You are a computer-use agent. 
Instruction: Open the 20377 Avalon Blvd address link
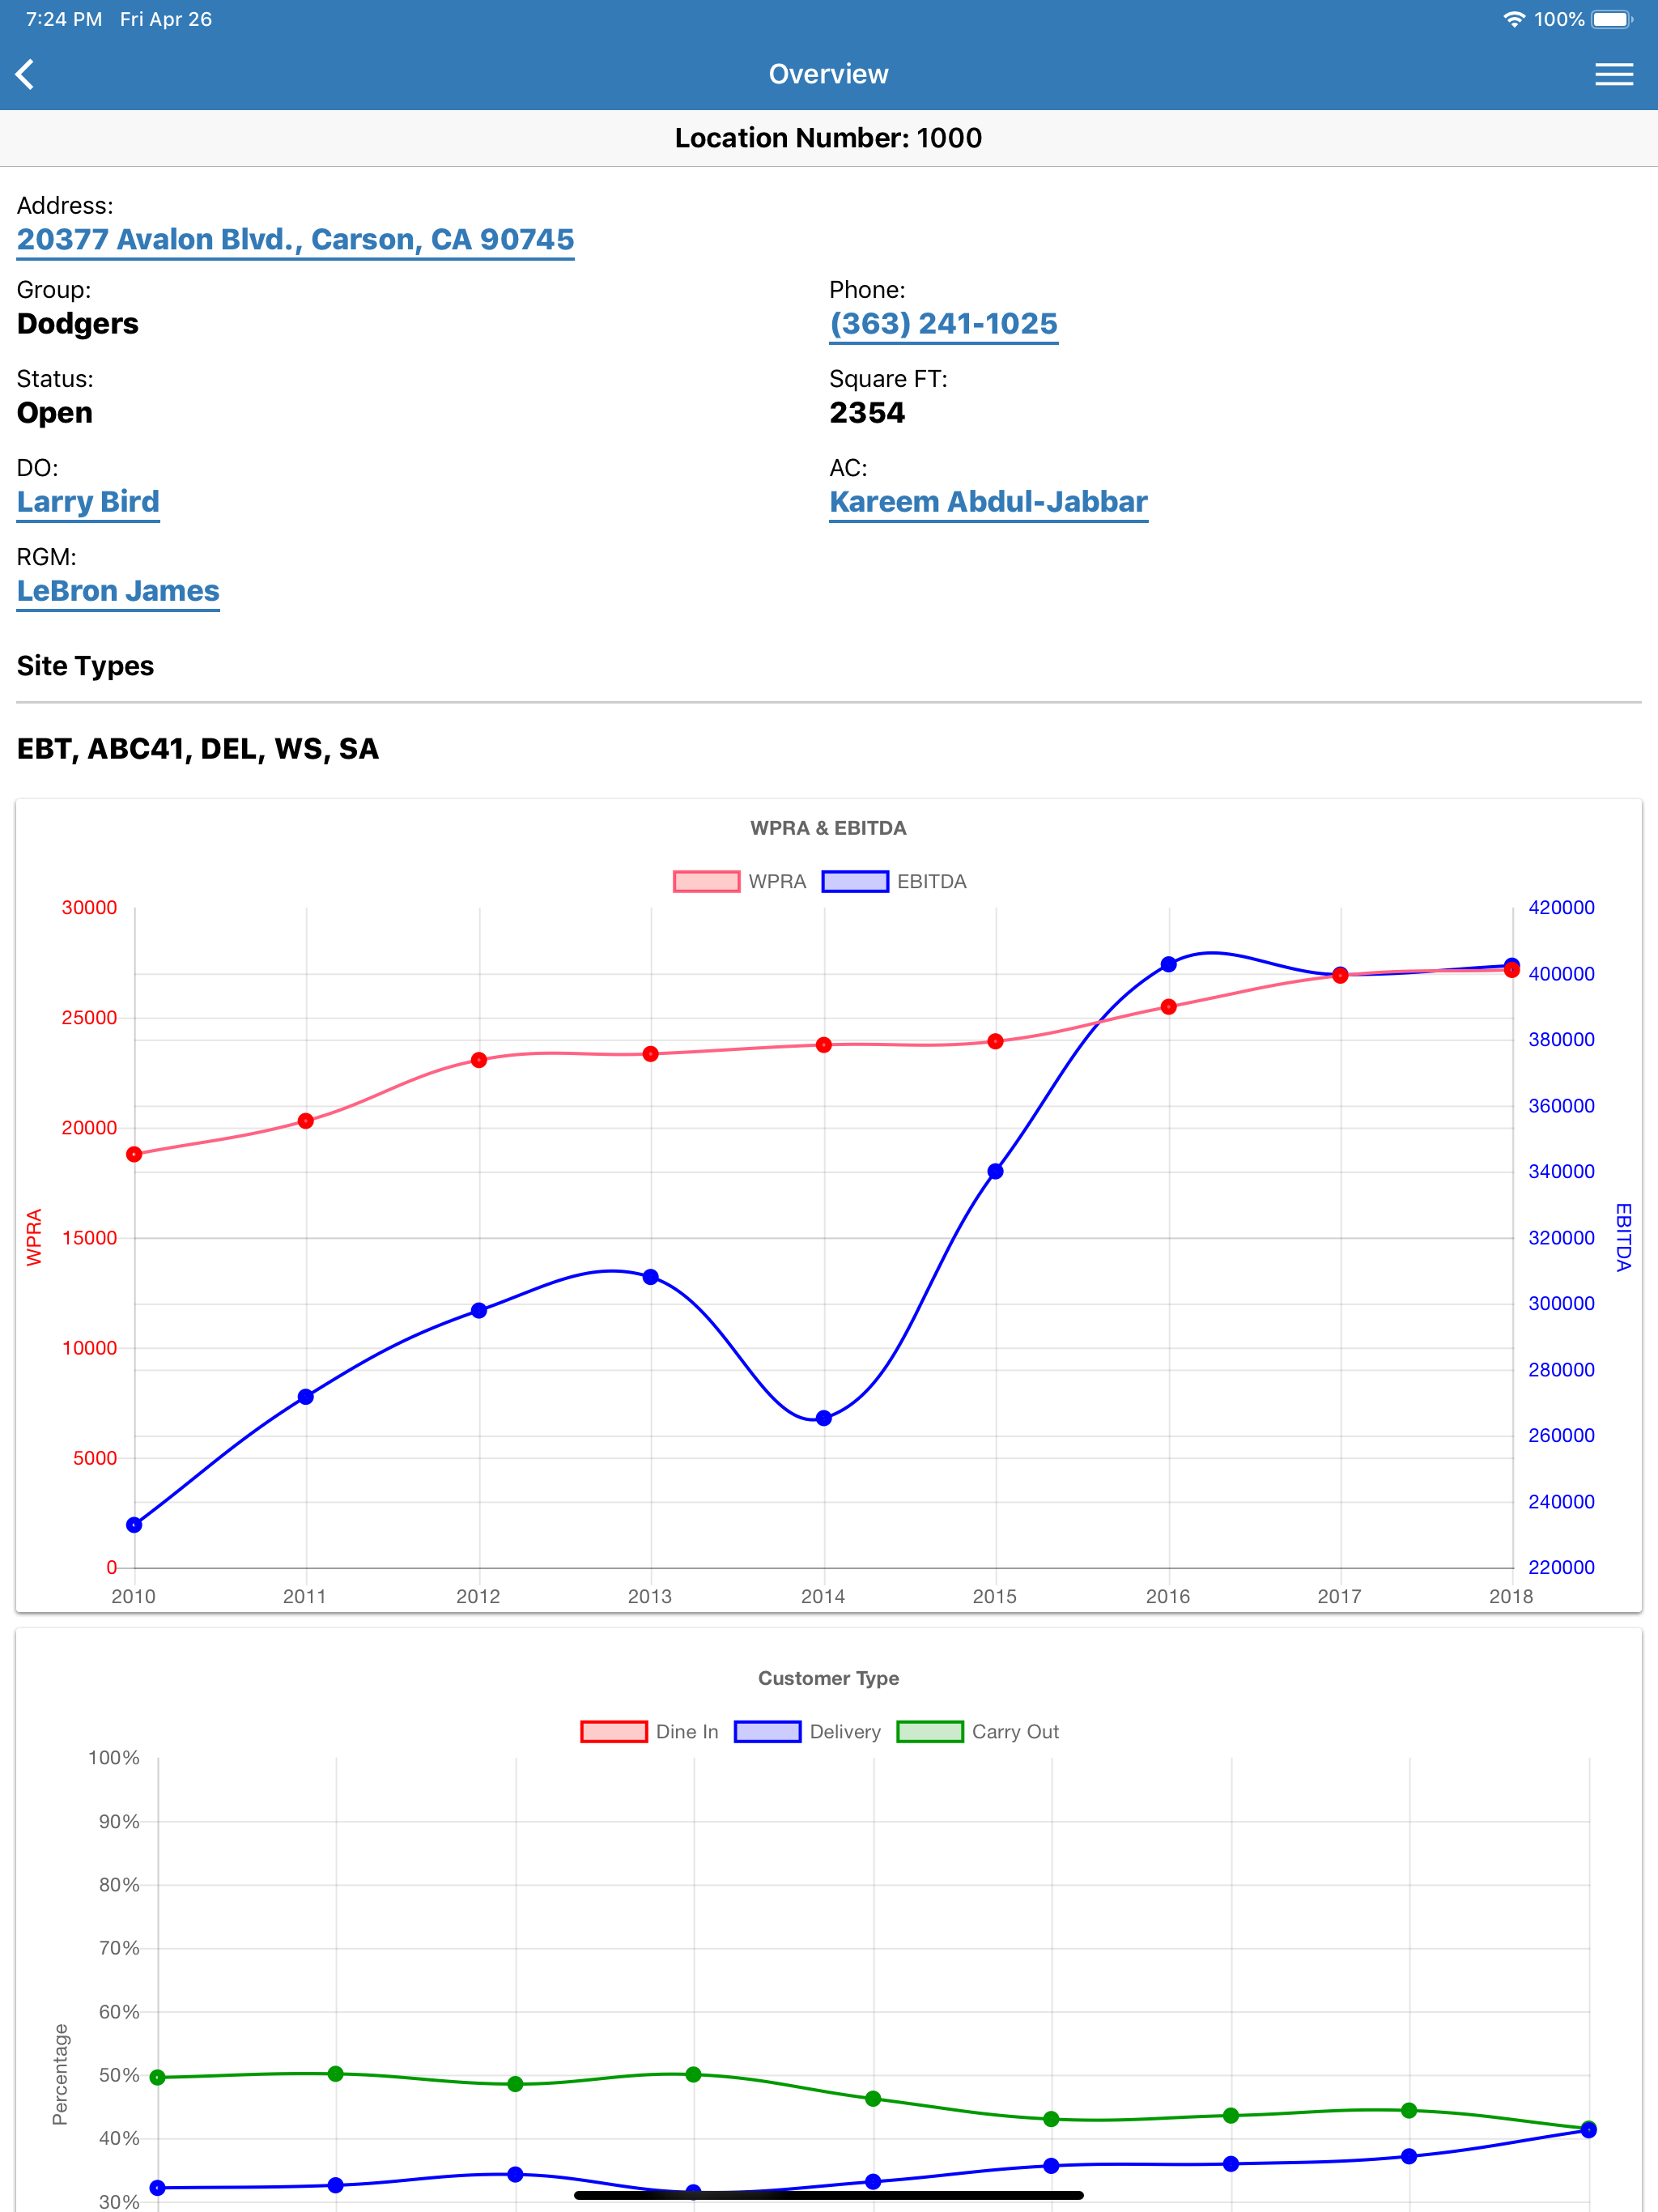(x=295, y=240)
